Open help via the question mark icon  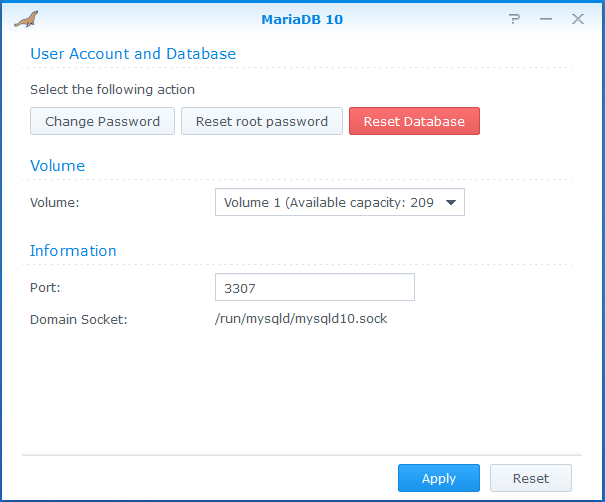[x=514, y=19]
